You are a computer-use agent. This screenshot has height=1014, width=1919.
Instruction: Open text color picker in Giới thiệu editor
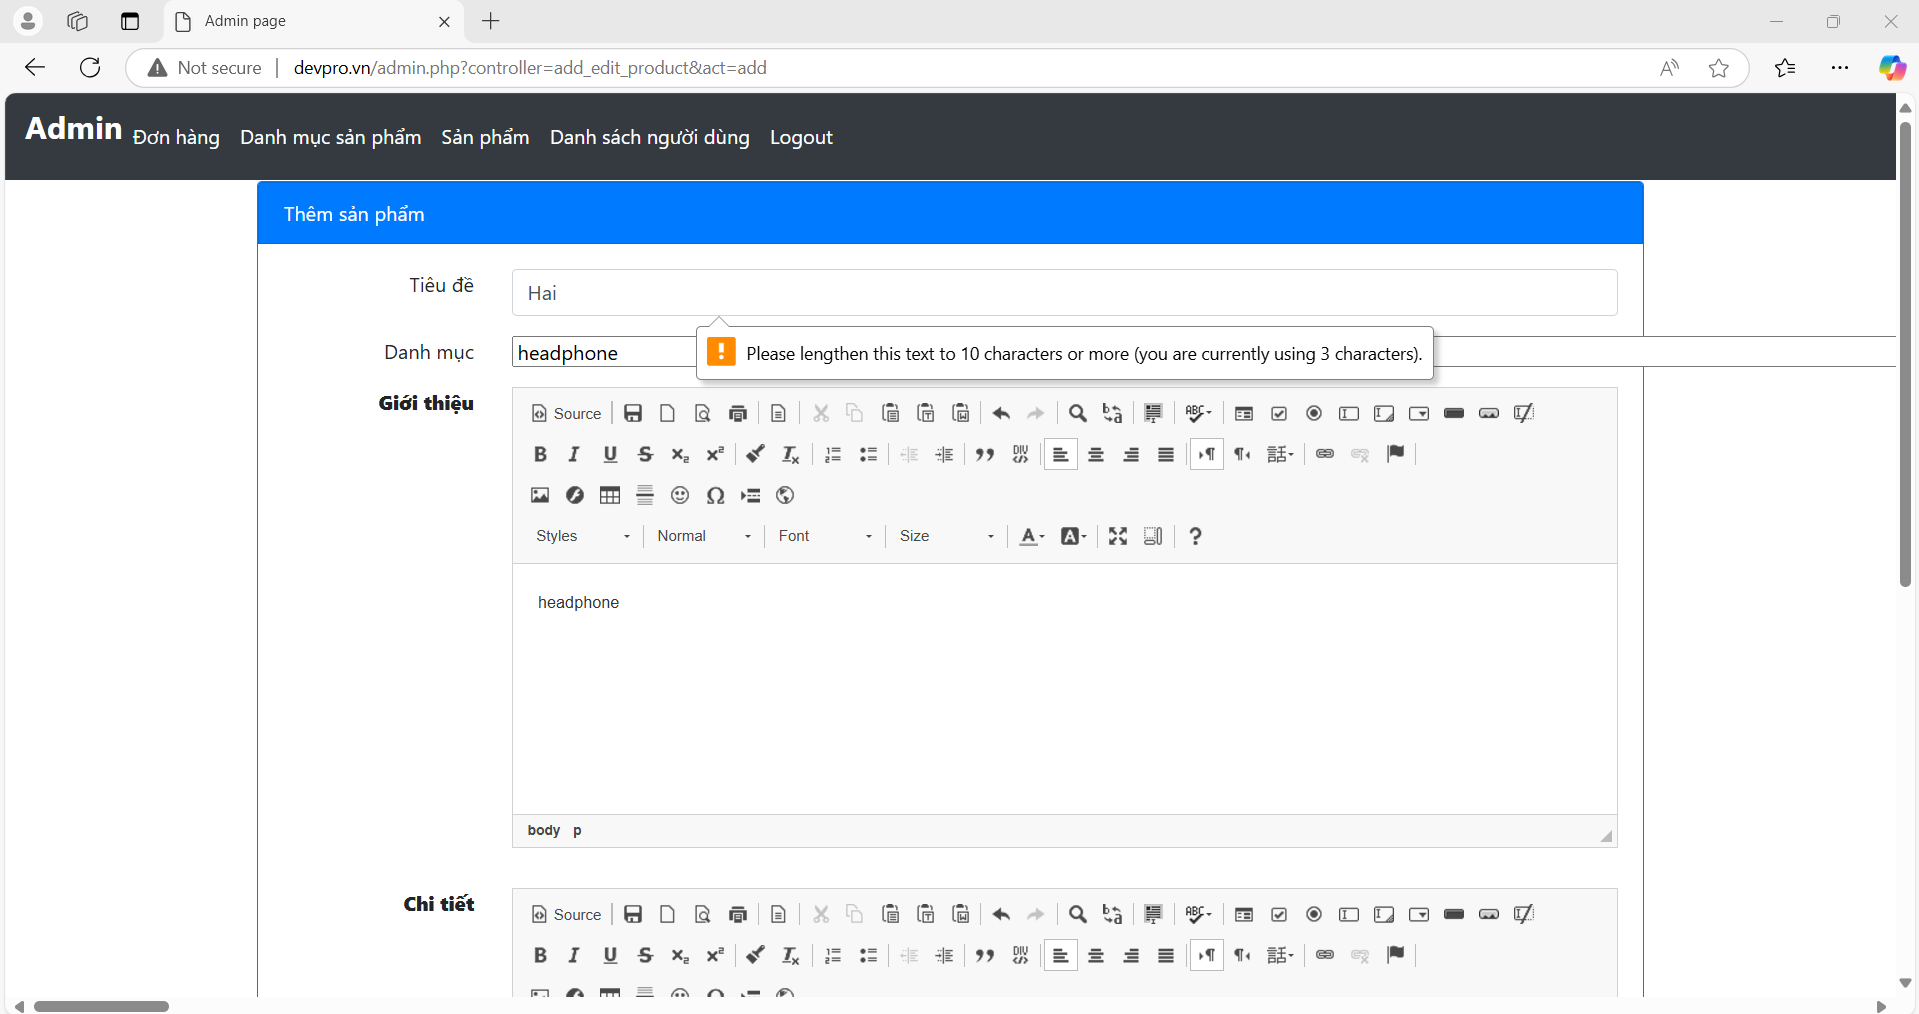coord(1031,537)
